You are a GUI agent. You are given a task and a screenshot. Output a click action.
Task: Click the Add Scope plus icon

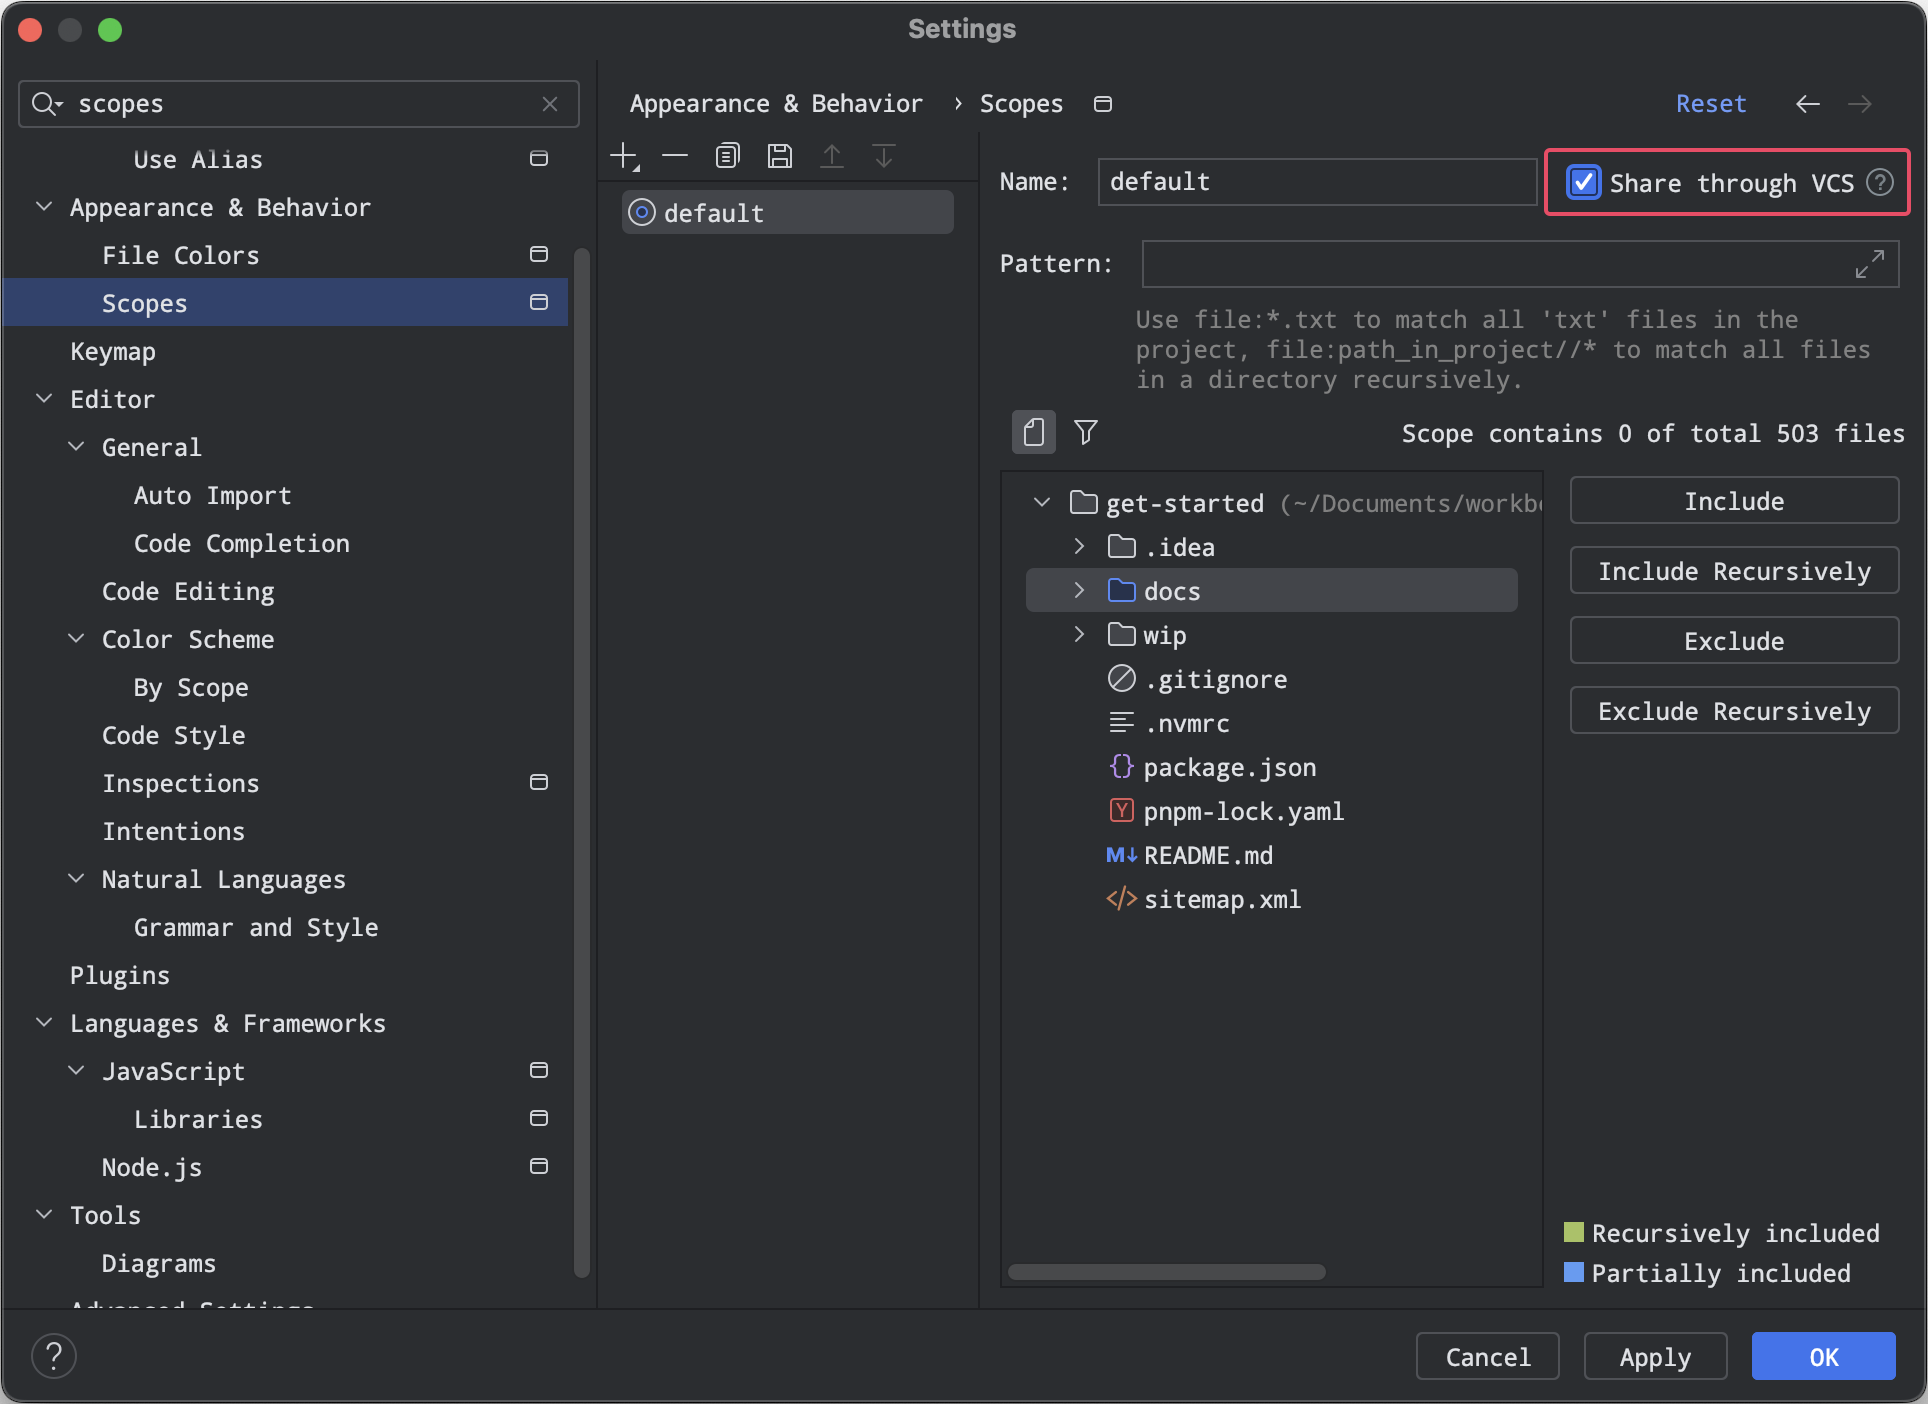tap(624, 156)
